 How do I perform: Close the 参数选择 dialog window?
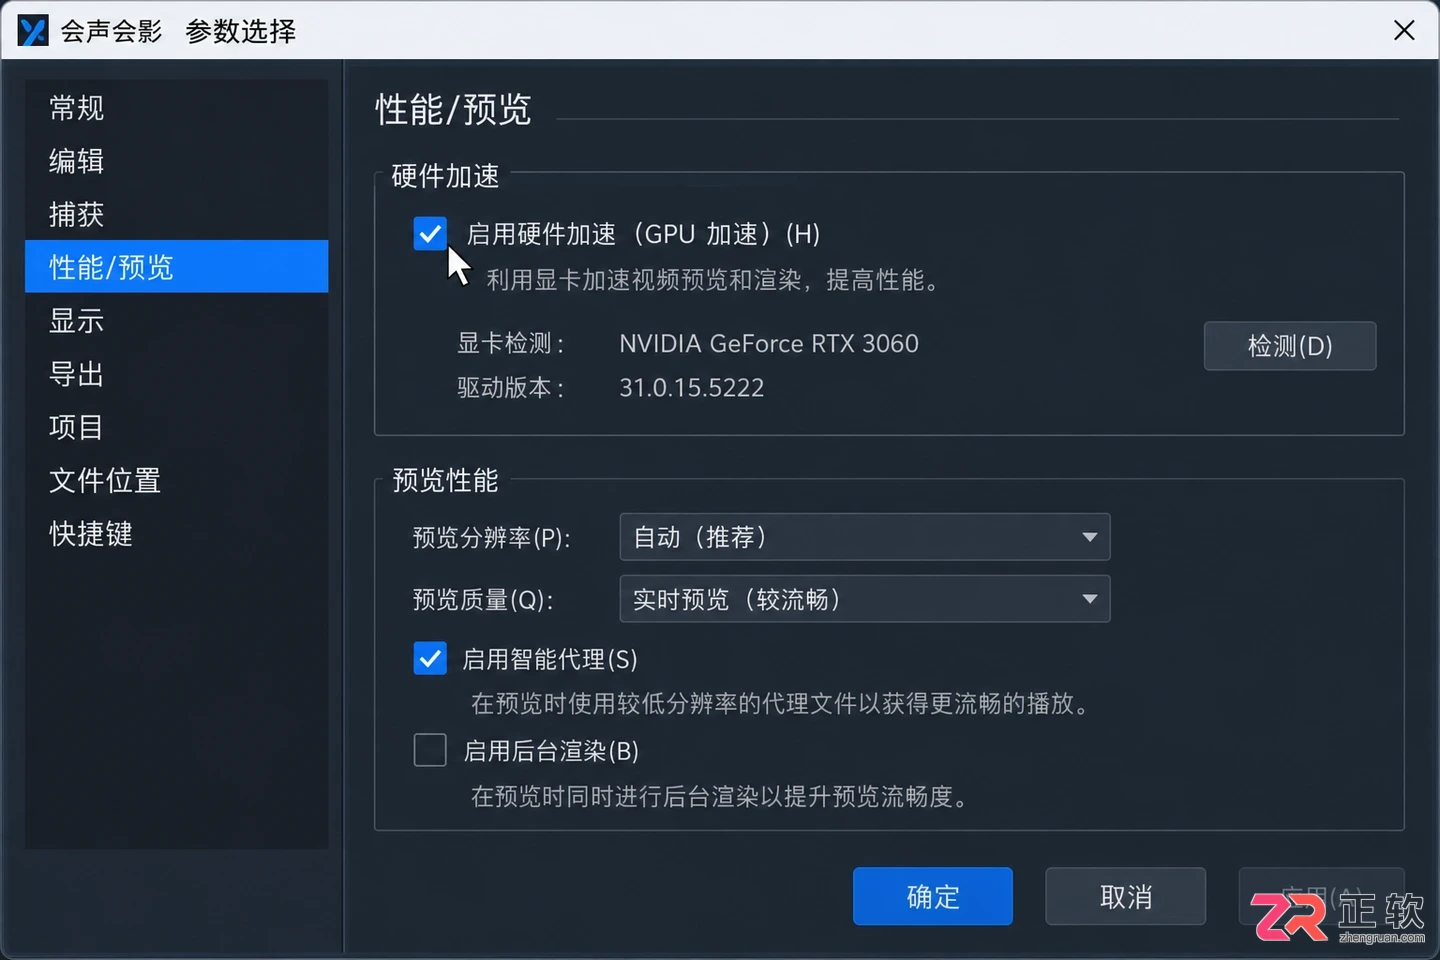[x=1404, y=31]
